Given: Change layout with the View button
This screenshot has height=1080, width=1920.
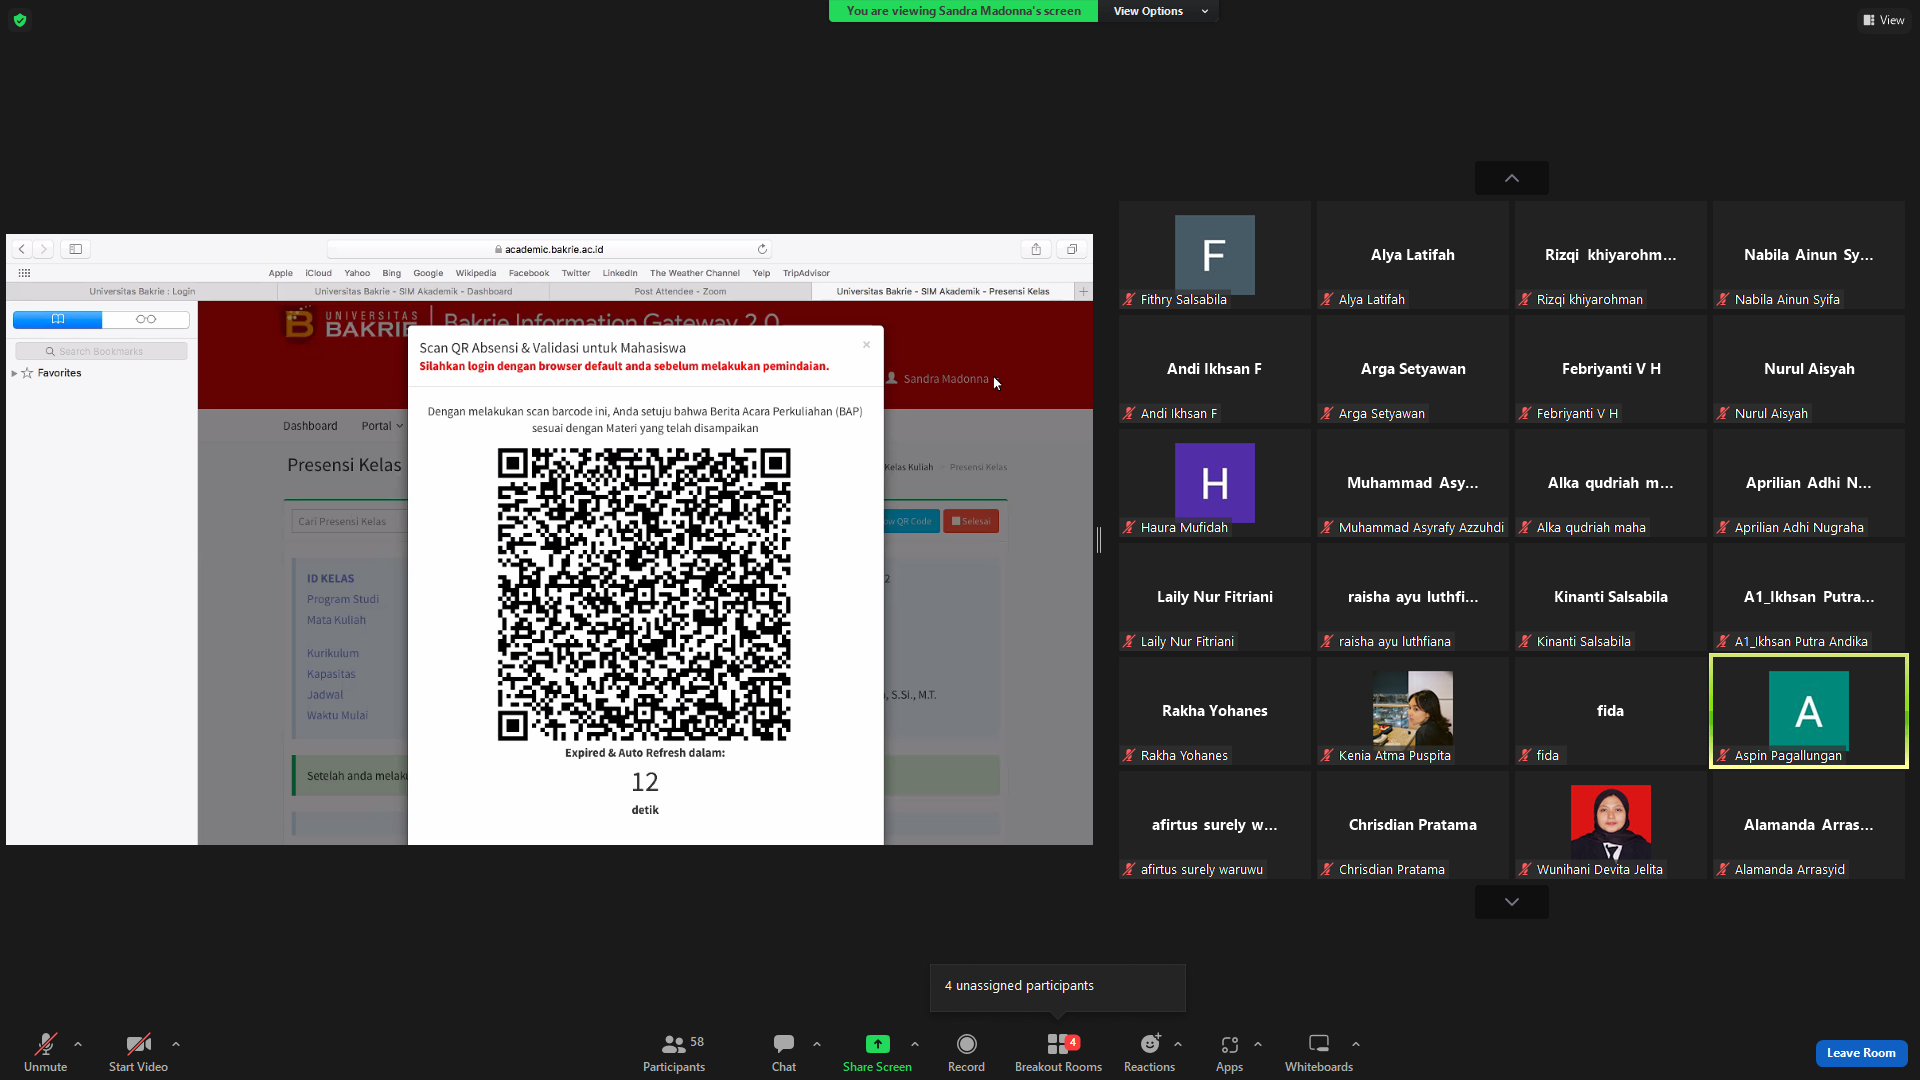Looking at the screenshot, I should pyautogui.click(x=1884, y=20).
